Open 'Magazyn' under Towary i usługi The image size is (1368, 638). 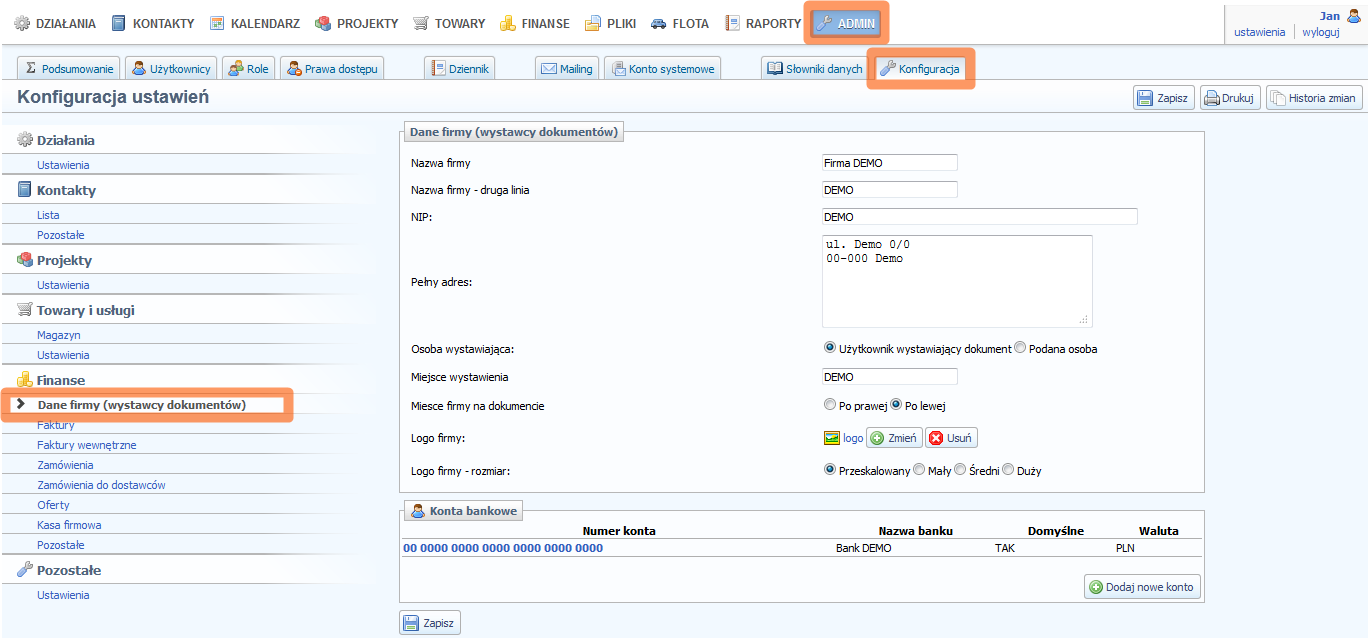click(59, 335)
